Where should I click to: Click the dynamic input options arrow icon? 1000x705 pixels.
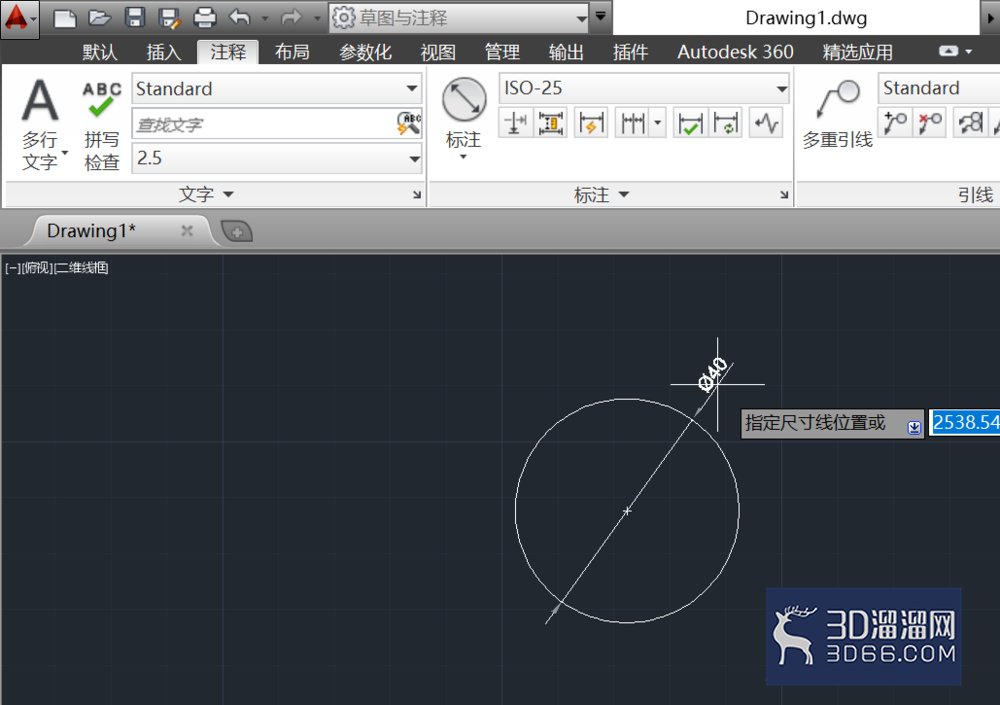(914, 427)
